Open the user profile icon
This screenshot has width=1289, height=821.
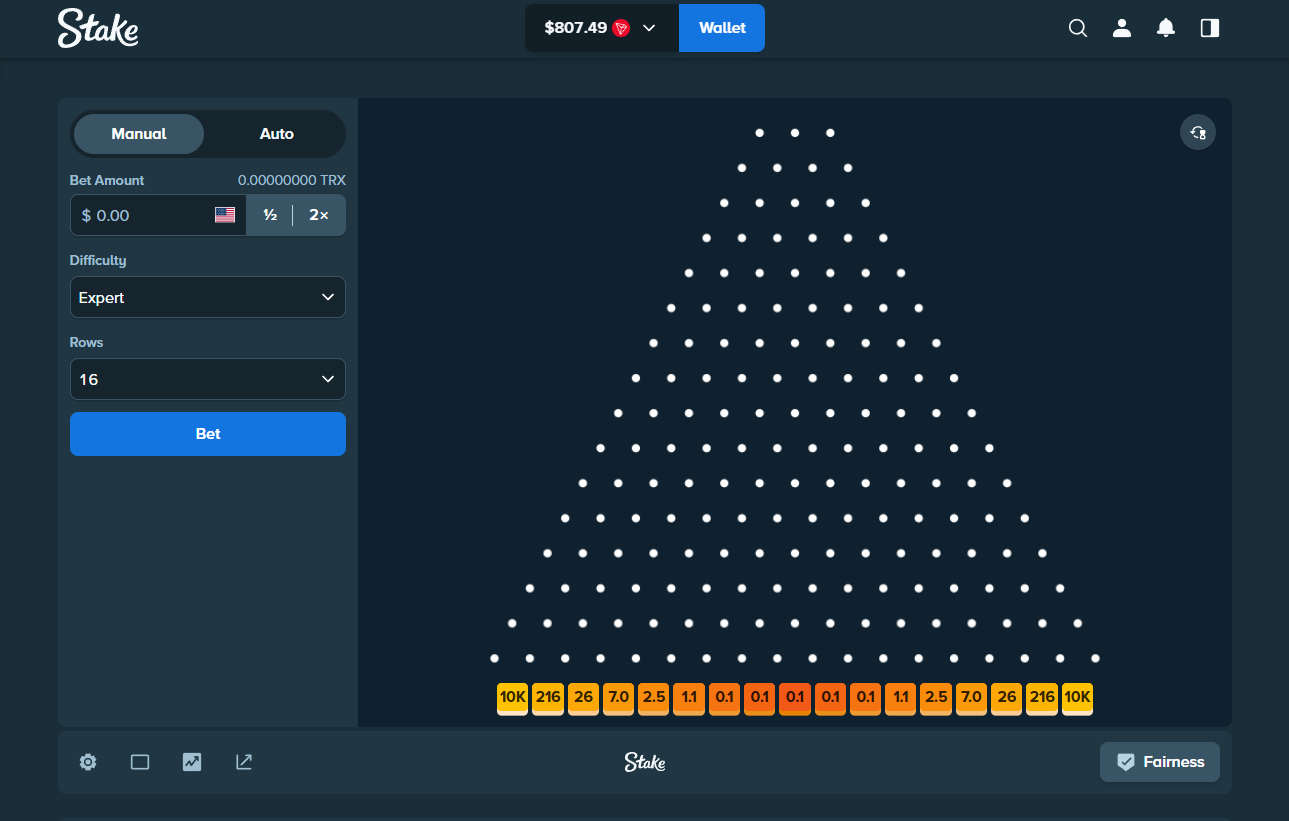pyautogui.click(x=1122, y=28)
